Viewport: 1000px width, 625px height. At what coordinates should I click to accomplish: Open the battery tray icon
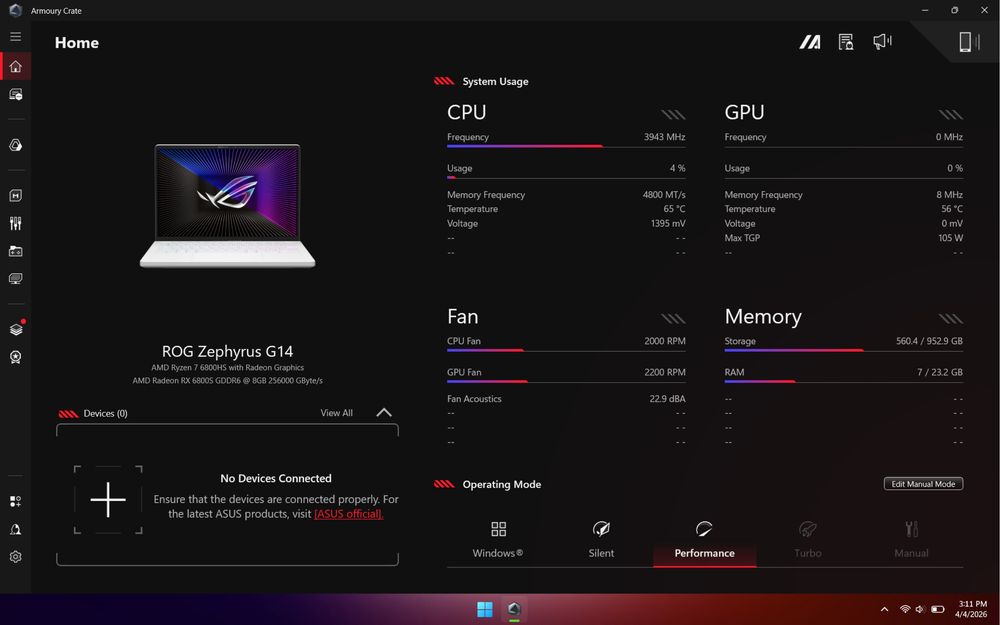coord(938,609)
